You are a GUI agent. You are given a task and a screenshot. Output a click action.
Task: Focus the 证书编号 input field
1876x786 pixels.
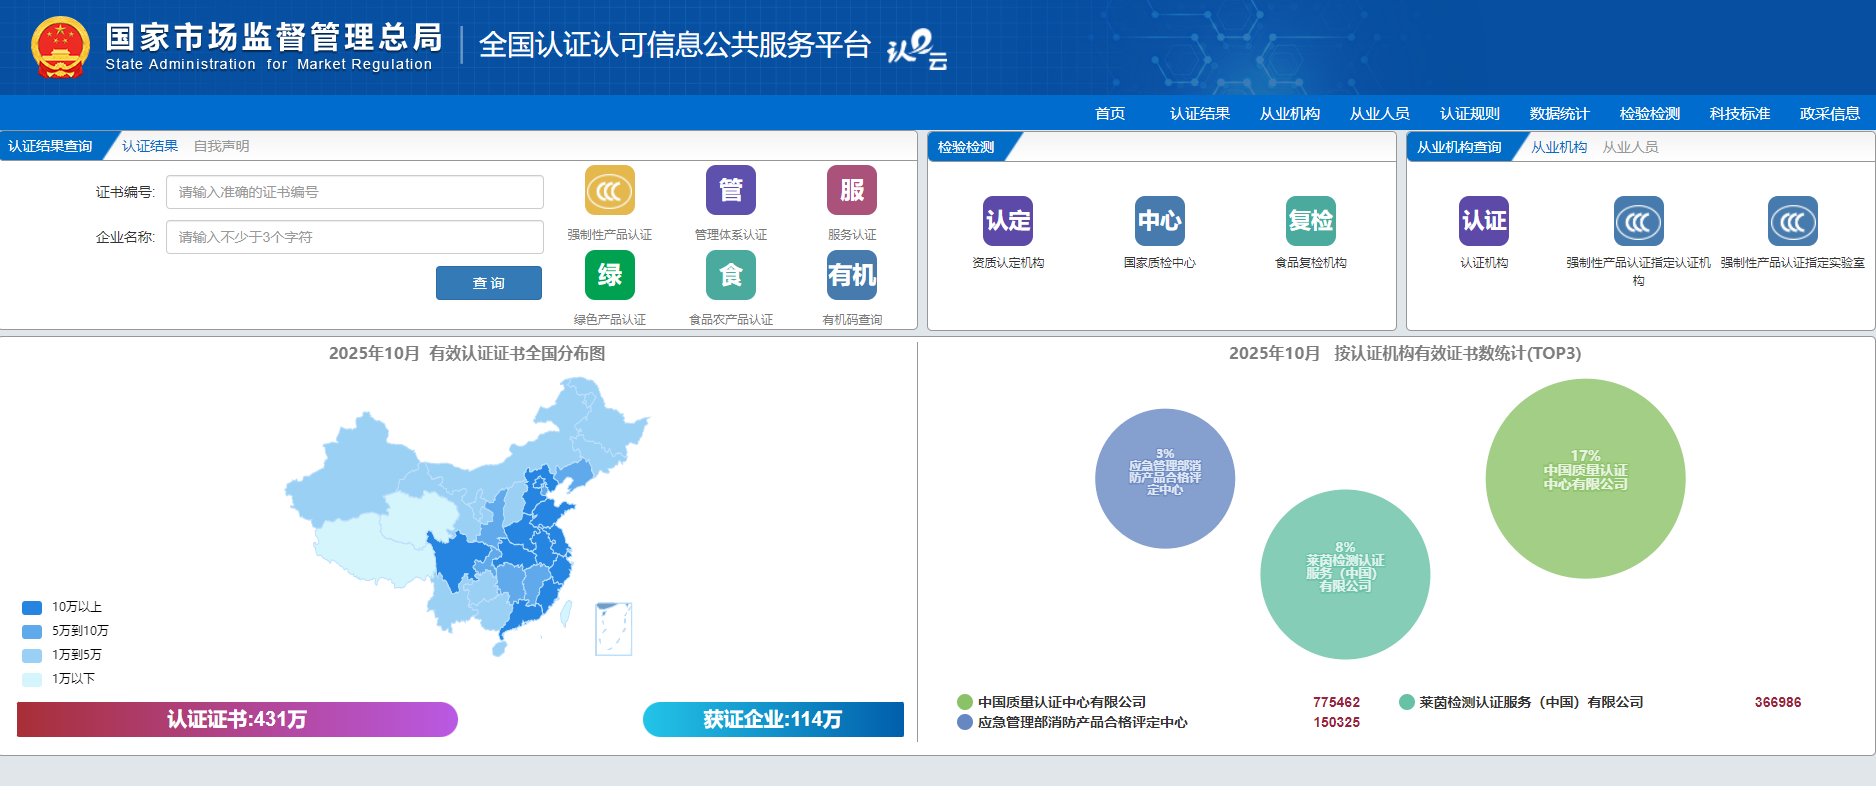coord(354,192)
